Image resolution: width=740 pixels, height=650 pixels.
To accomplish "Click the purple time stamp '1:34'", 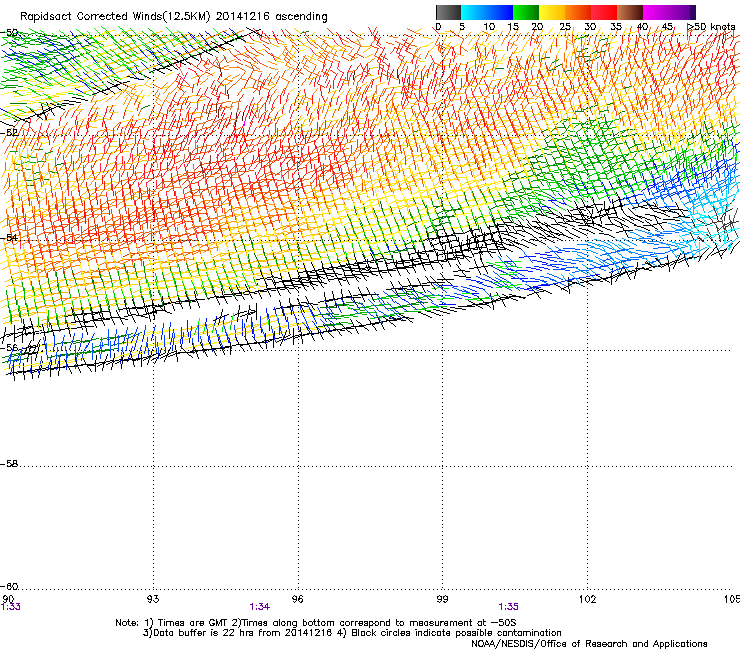I will coord(260,607).
